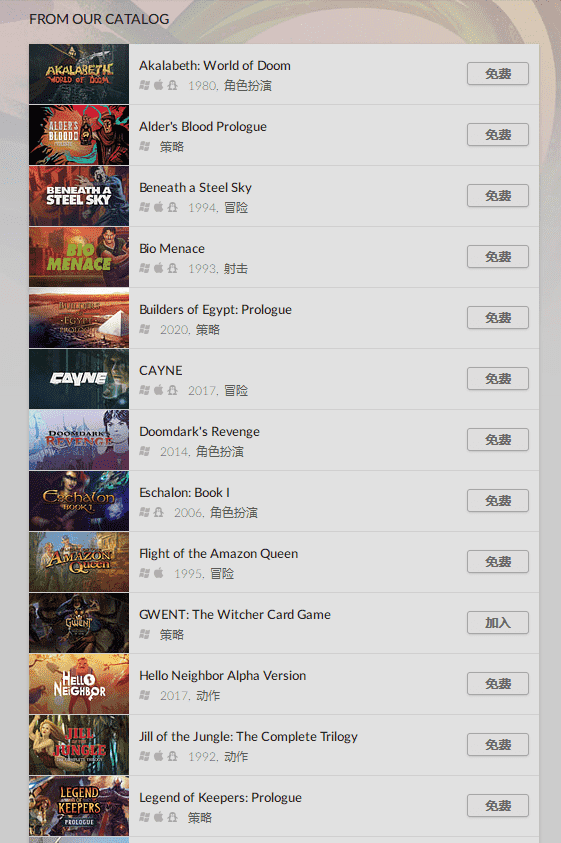Image resolution: width=561 pixels, height=843 pixels.
Task: Click the Apple icon under Beneath a Steel Sky
Action: 159,207
